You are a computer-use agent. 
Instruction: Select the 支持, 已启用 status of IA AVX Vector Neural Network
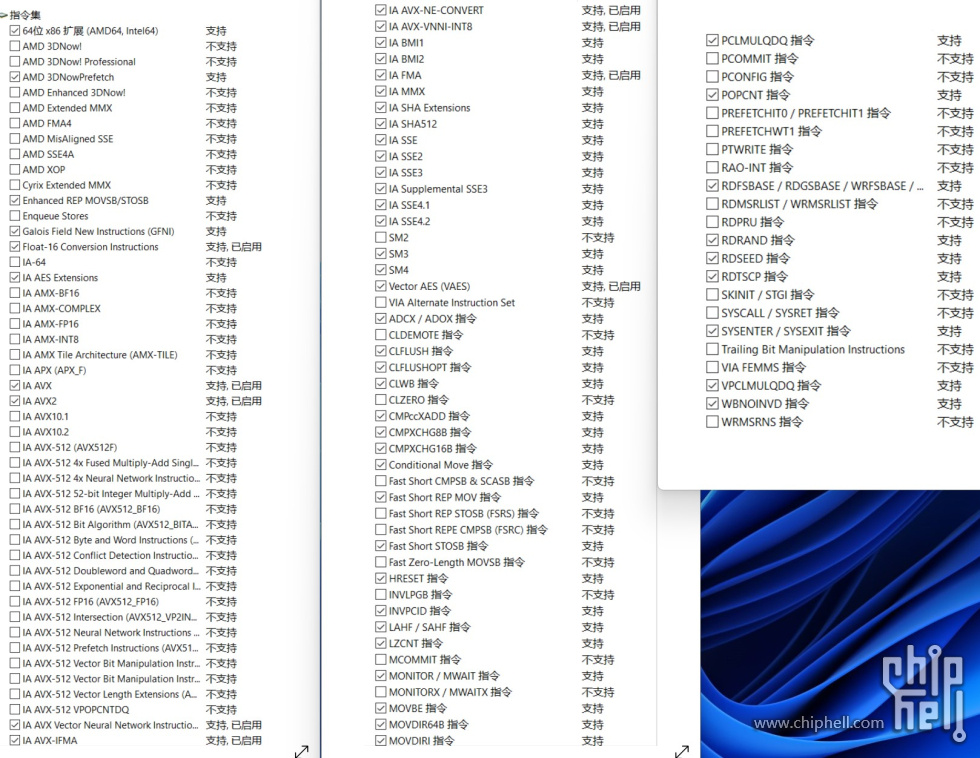(x=234, y=726)
